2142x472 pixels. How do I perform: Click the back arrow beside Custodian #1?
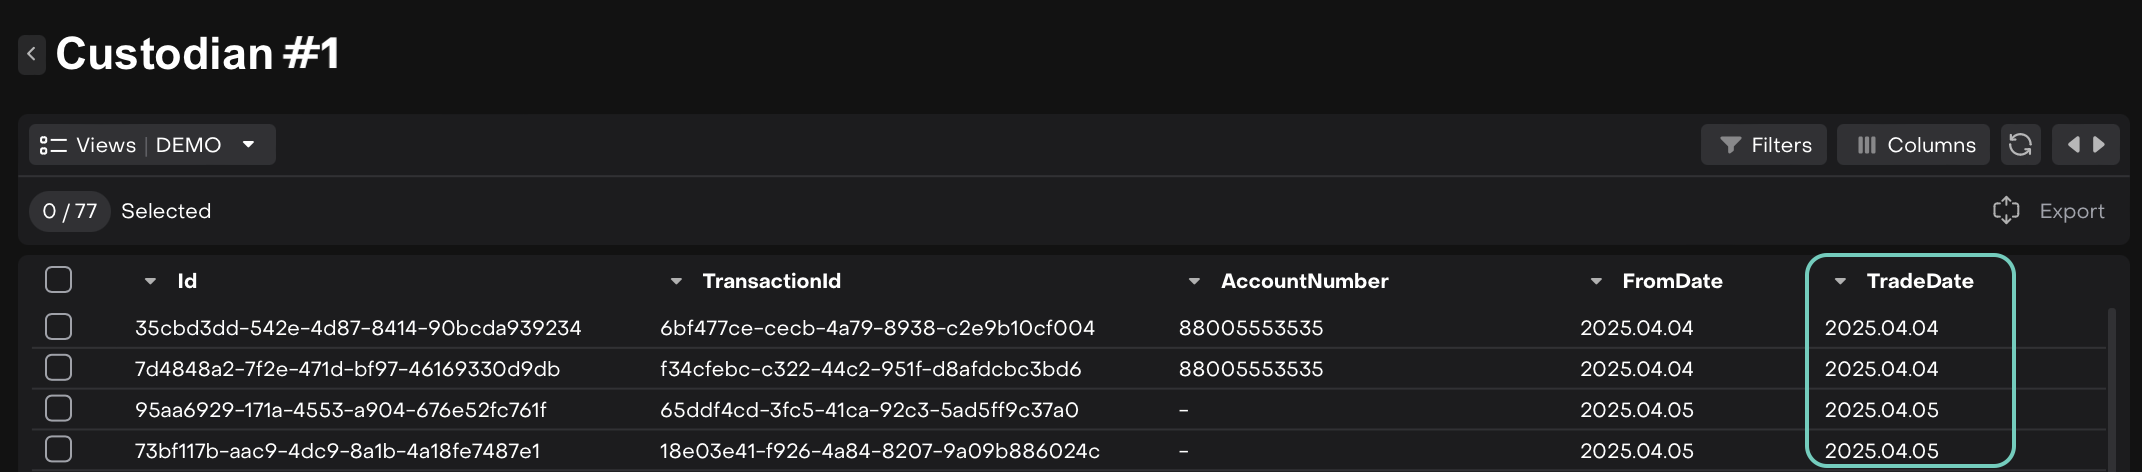pyautogui.click(x=32, y=54)
